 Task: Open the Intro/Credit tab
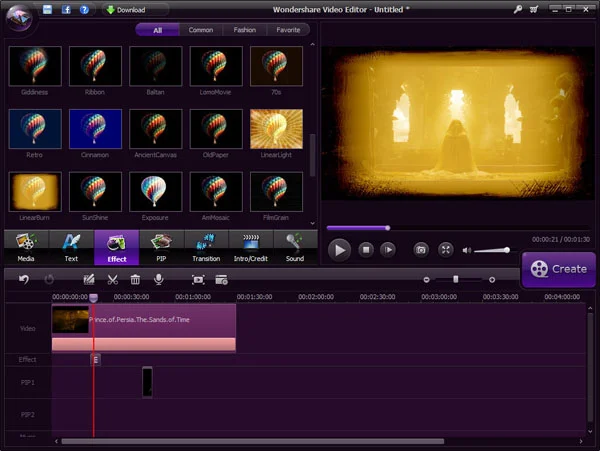[x=251, y=247]
